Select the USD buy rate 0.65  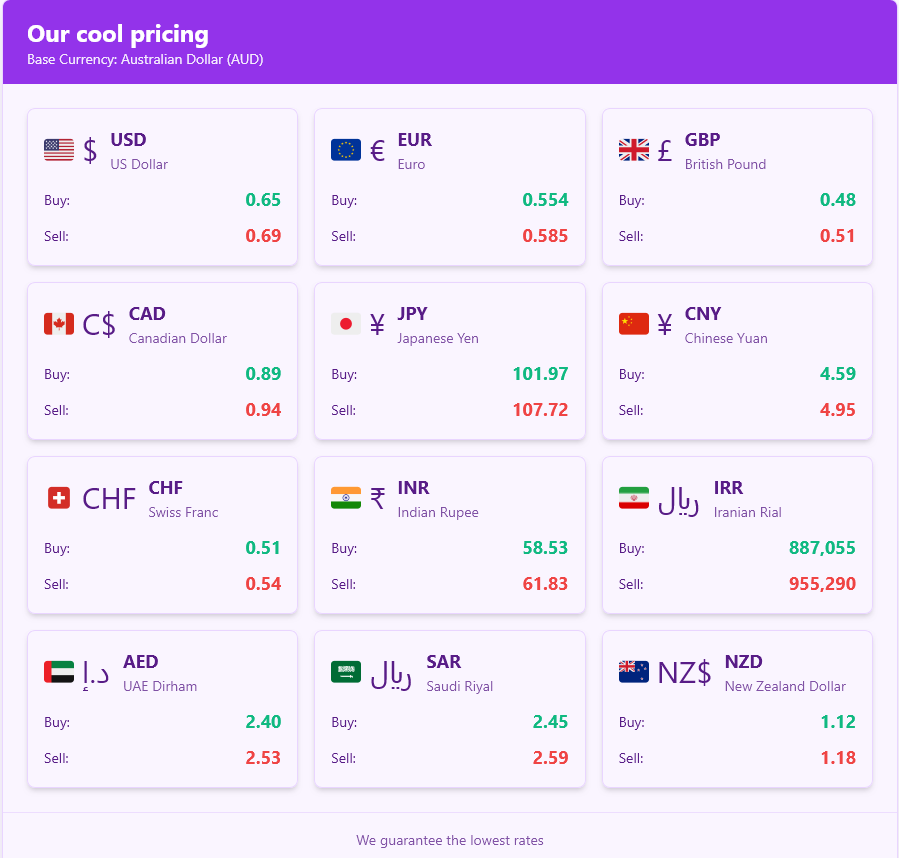(x=263, y=200)
